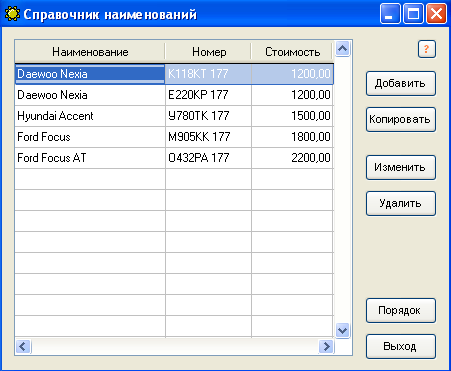Screen dimensions: 451x371
Task: Sort by the Наименование column header
Action: (90, 52)
